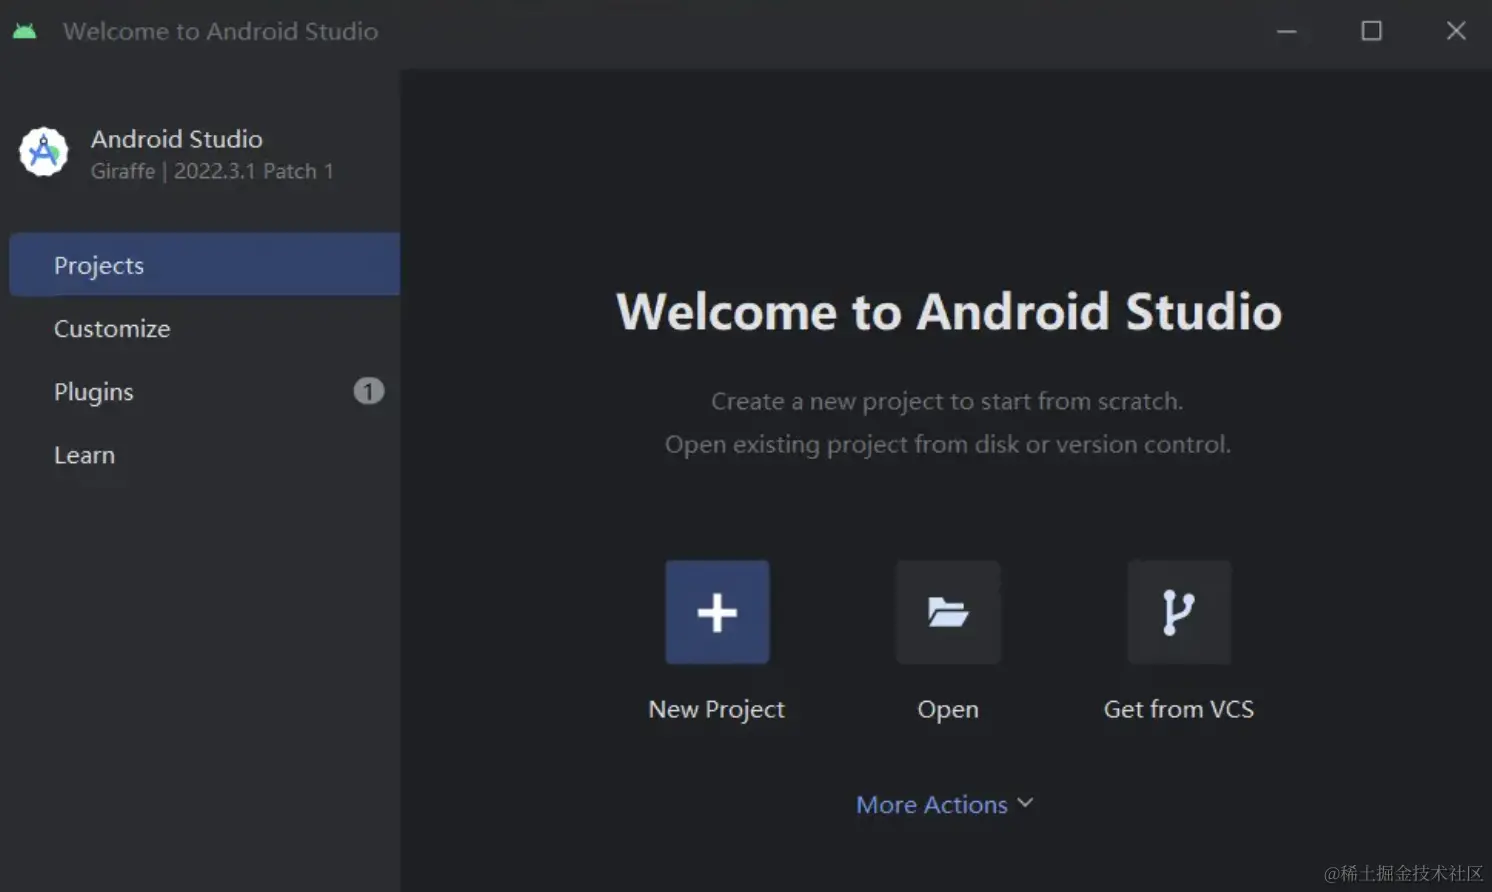Open the Customize tab

tap(205, 328)
